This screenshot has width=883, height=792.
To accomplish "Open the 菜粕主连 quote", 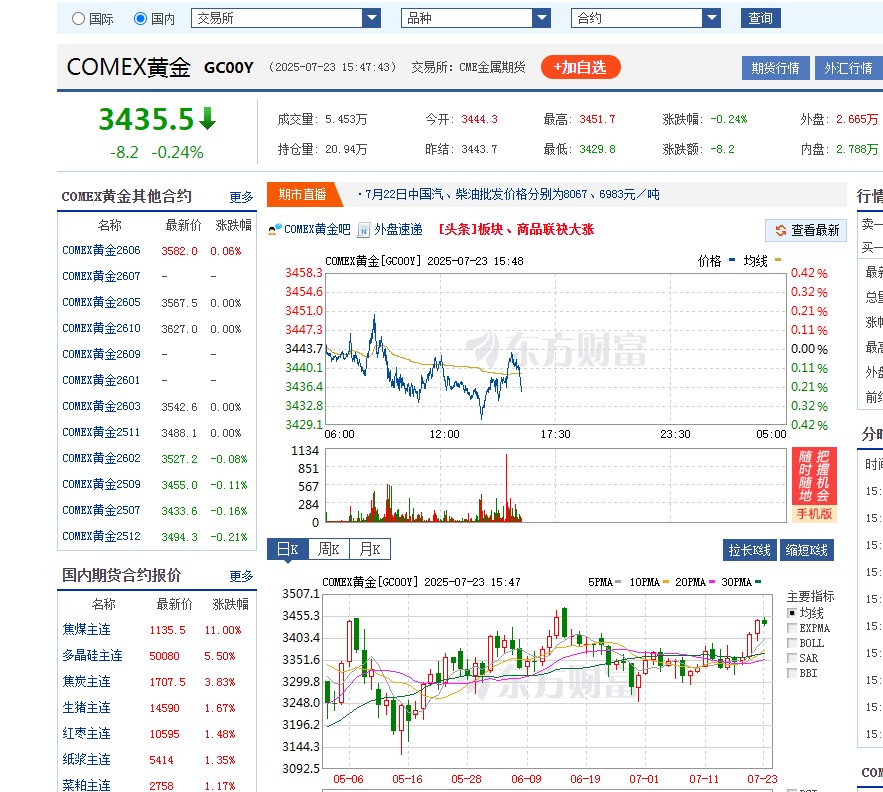I will pyautogui.click(x=87, y=785).
